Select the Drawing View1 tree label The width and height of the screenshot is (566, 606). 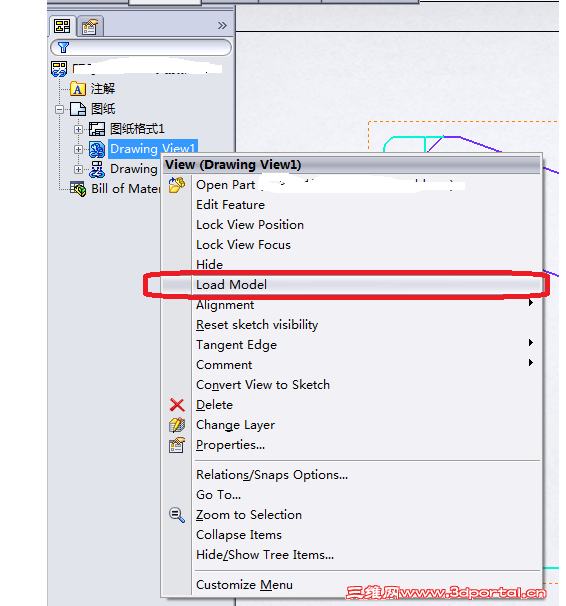tap(153, 149)
